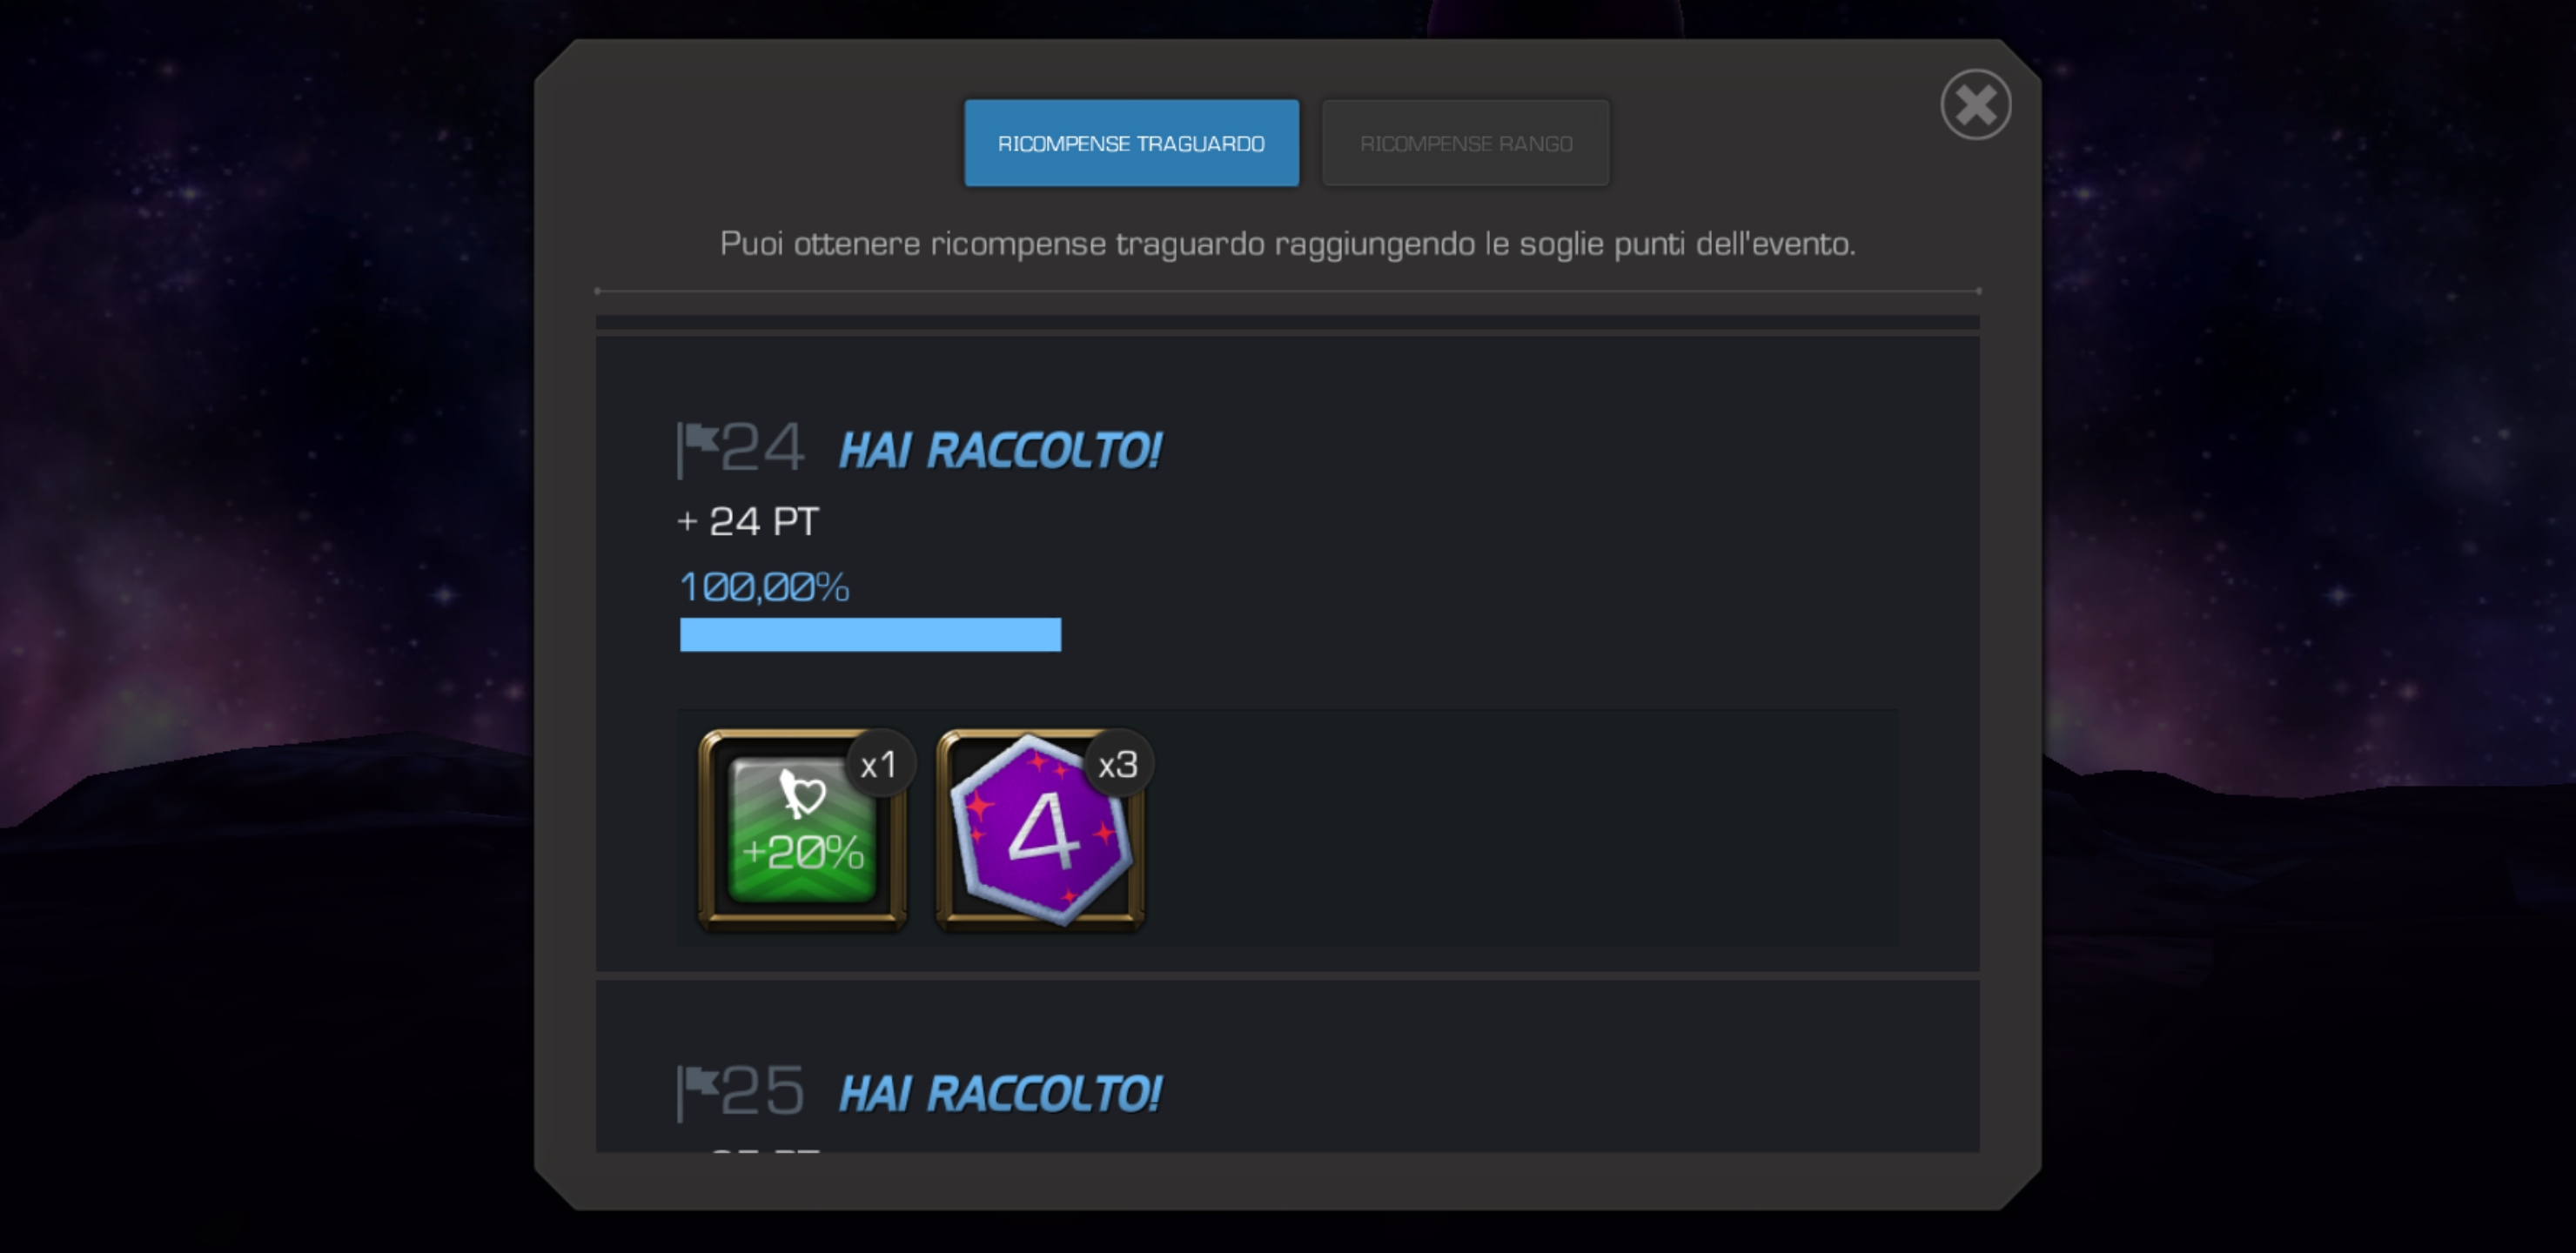Tap the flag icon beside milestone 24

(697, 450)
